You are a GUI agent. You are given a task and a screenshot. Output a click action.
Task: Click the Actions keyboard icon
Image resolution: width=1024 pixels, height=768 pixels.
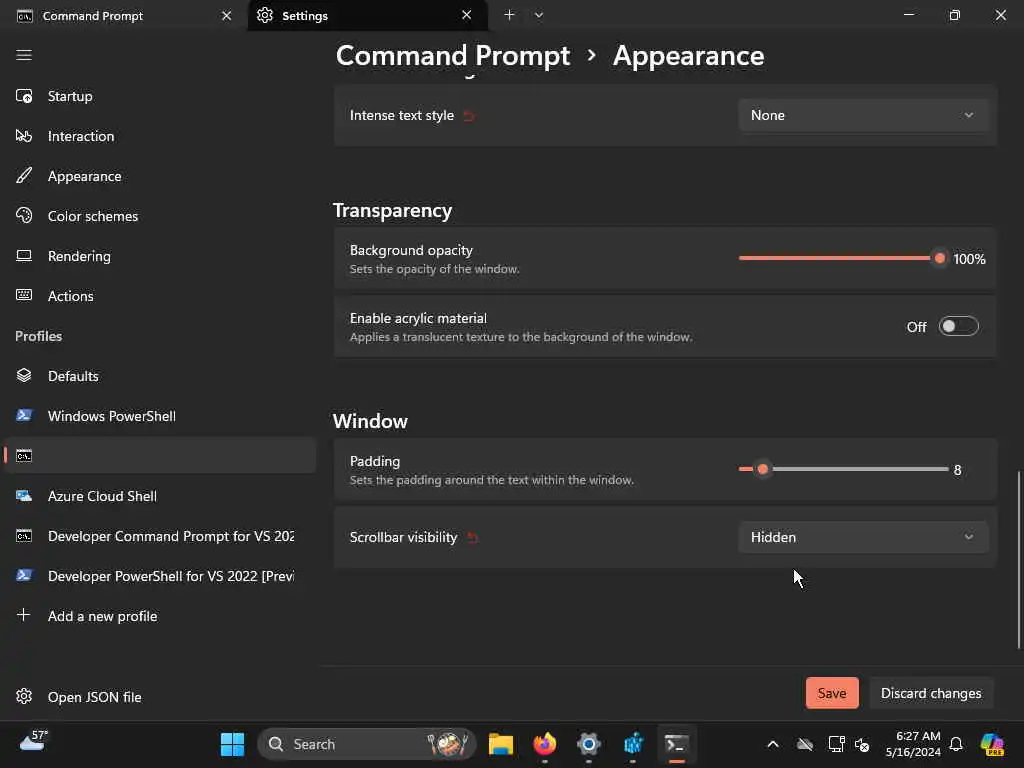tap(24, 295)
